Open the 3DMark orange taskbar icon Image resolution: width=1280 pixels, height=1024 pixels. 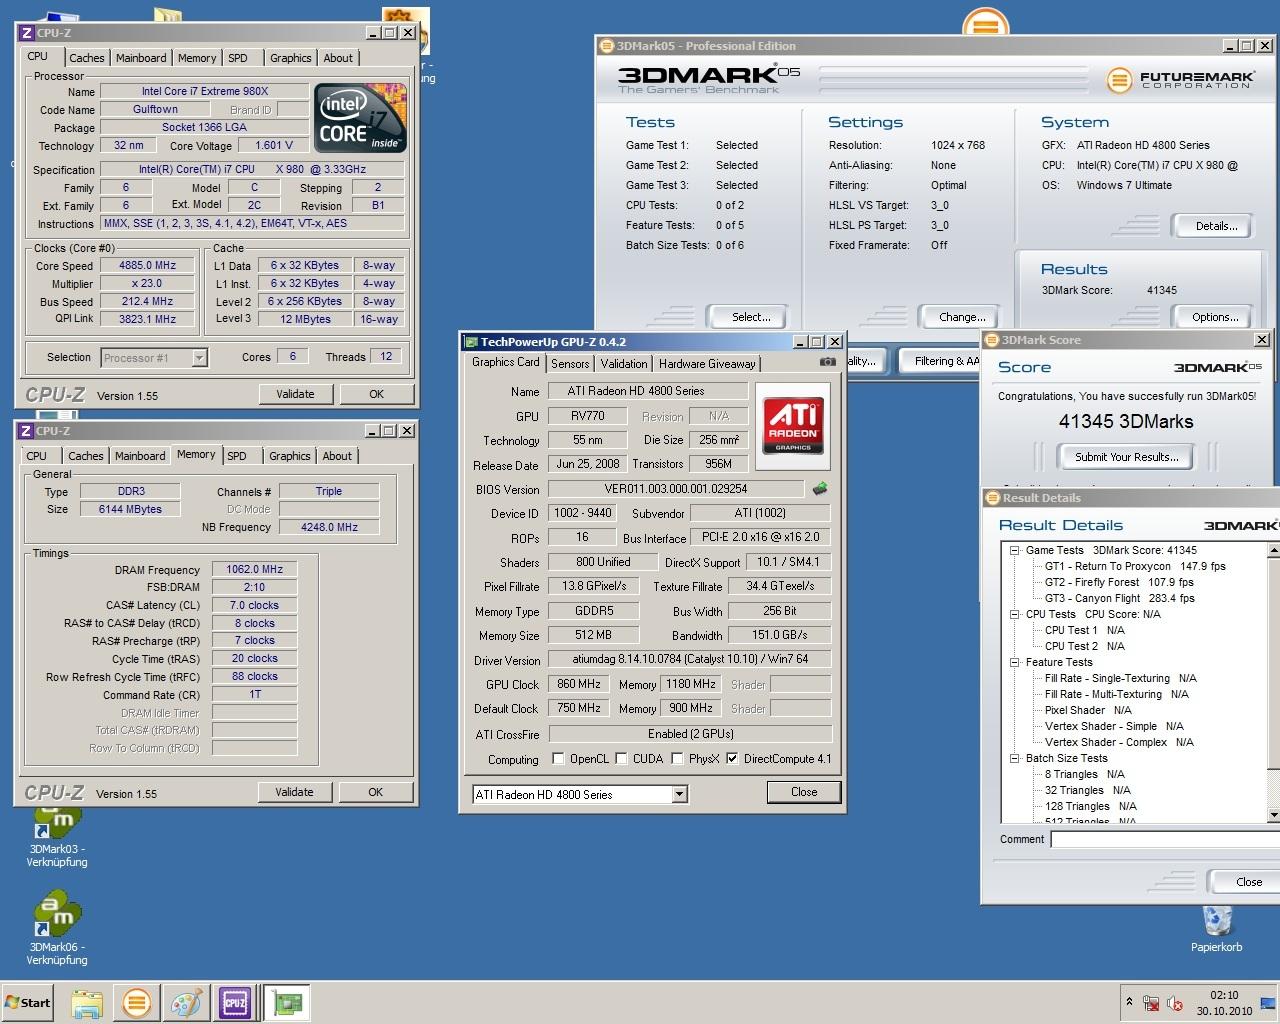tap(136, 1003)
